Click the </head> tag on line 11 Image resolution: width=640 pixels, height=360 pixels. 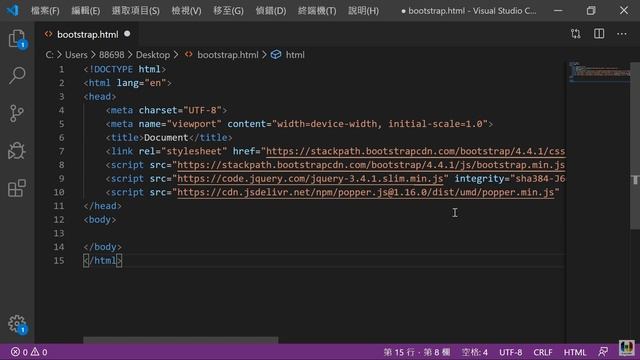(x=102, y=206)
